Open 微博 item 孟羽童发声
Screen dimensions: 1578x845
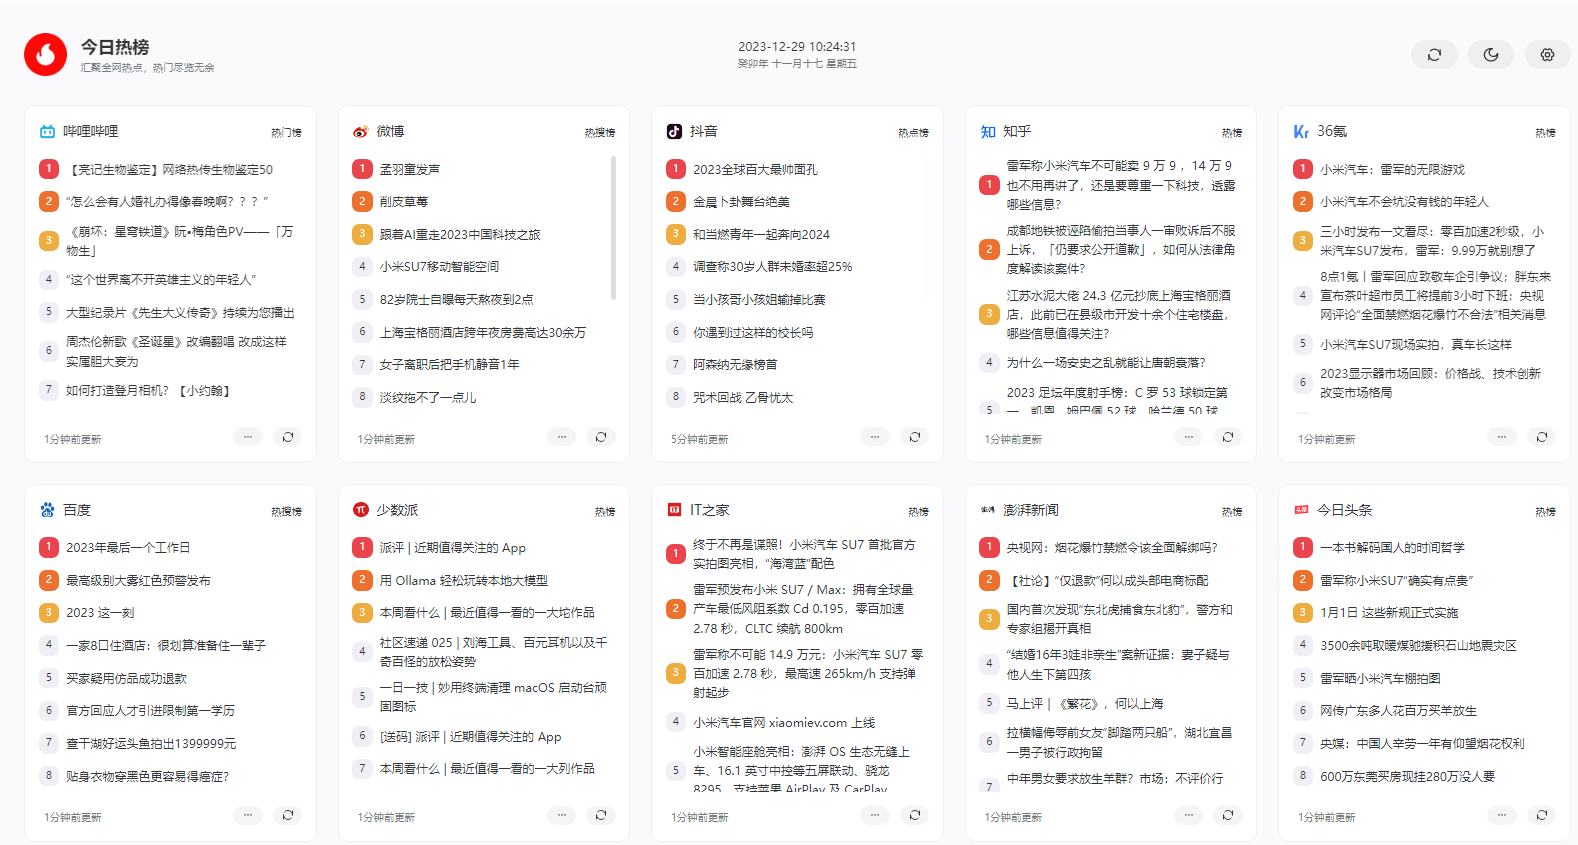410,170
